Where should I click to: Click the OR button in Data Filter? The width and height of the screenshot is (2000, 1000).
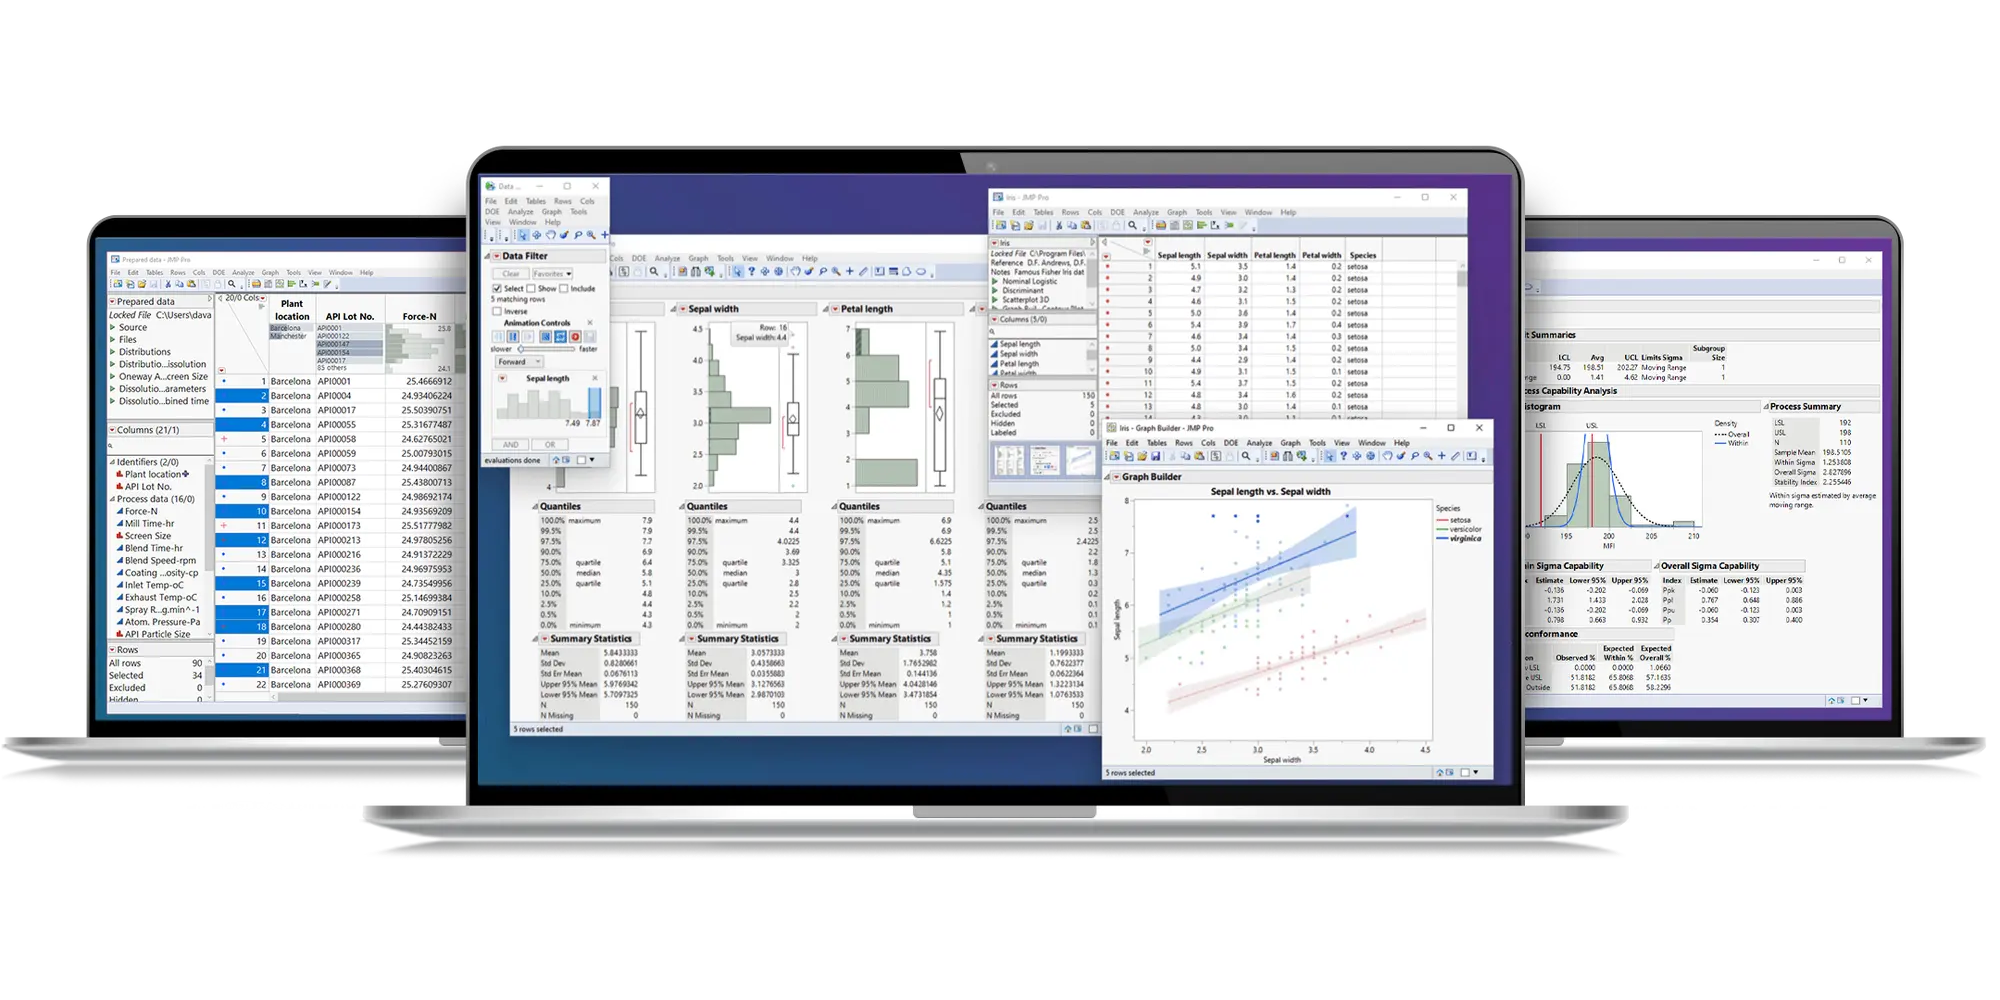[x=550, y=444]
